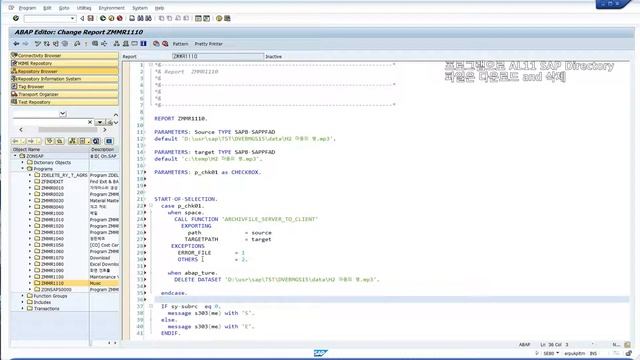This screenshot has height=360, width=640.
Task: Expand the Dictionary Objects folder
Action: [23, 162]
